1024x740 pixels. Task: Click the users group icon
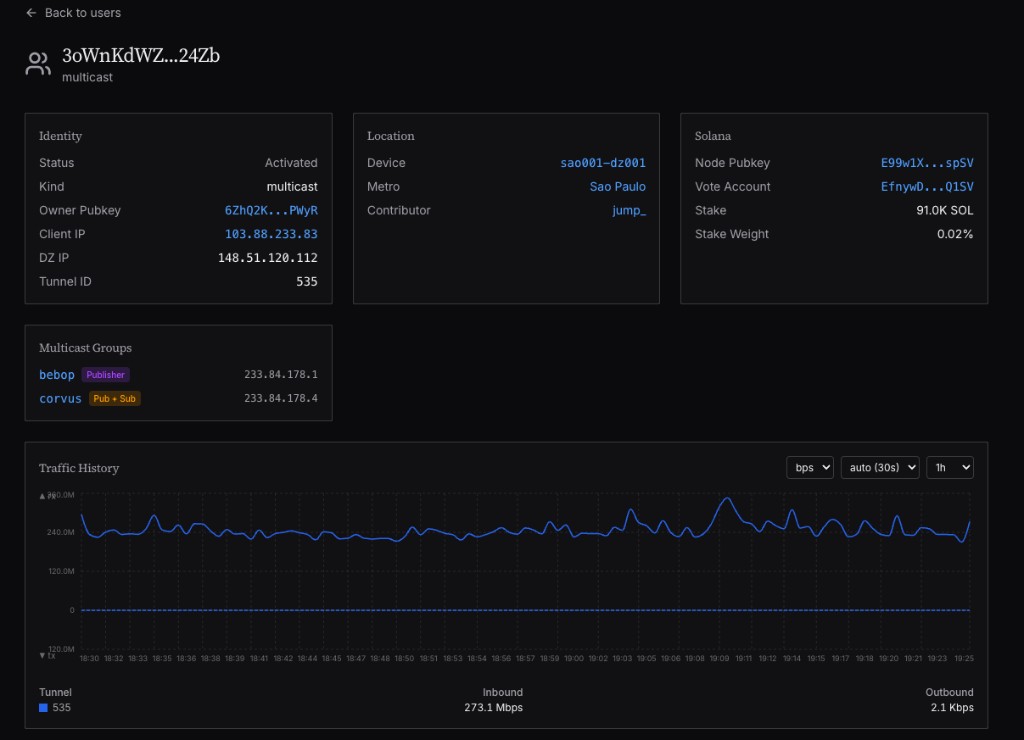(38, 65)
